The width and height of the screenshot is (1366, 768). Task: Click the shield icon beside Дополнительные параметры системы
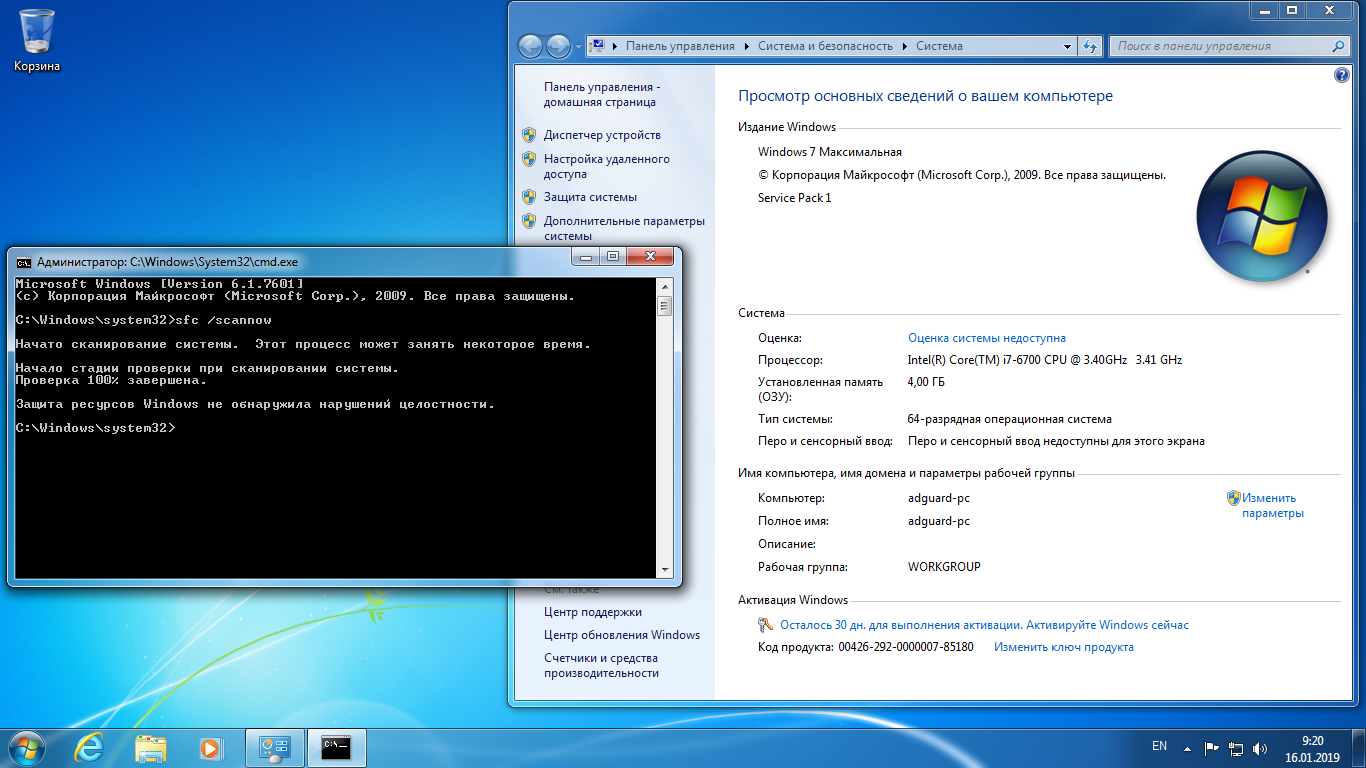pos(529,221)
